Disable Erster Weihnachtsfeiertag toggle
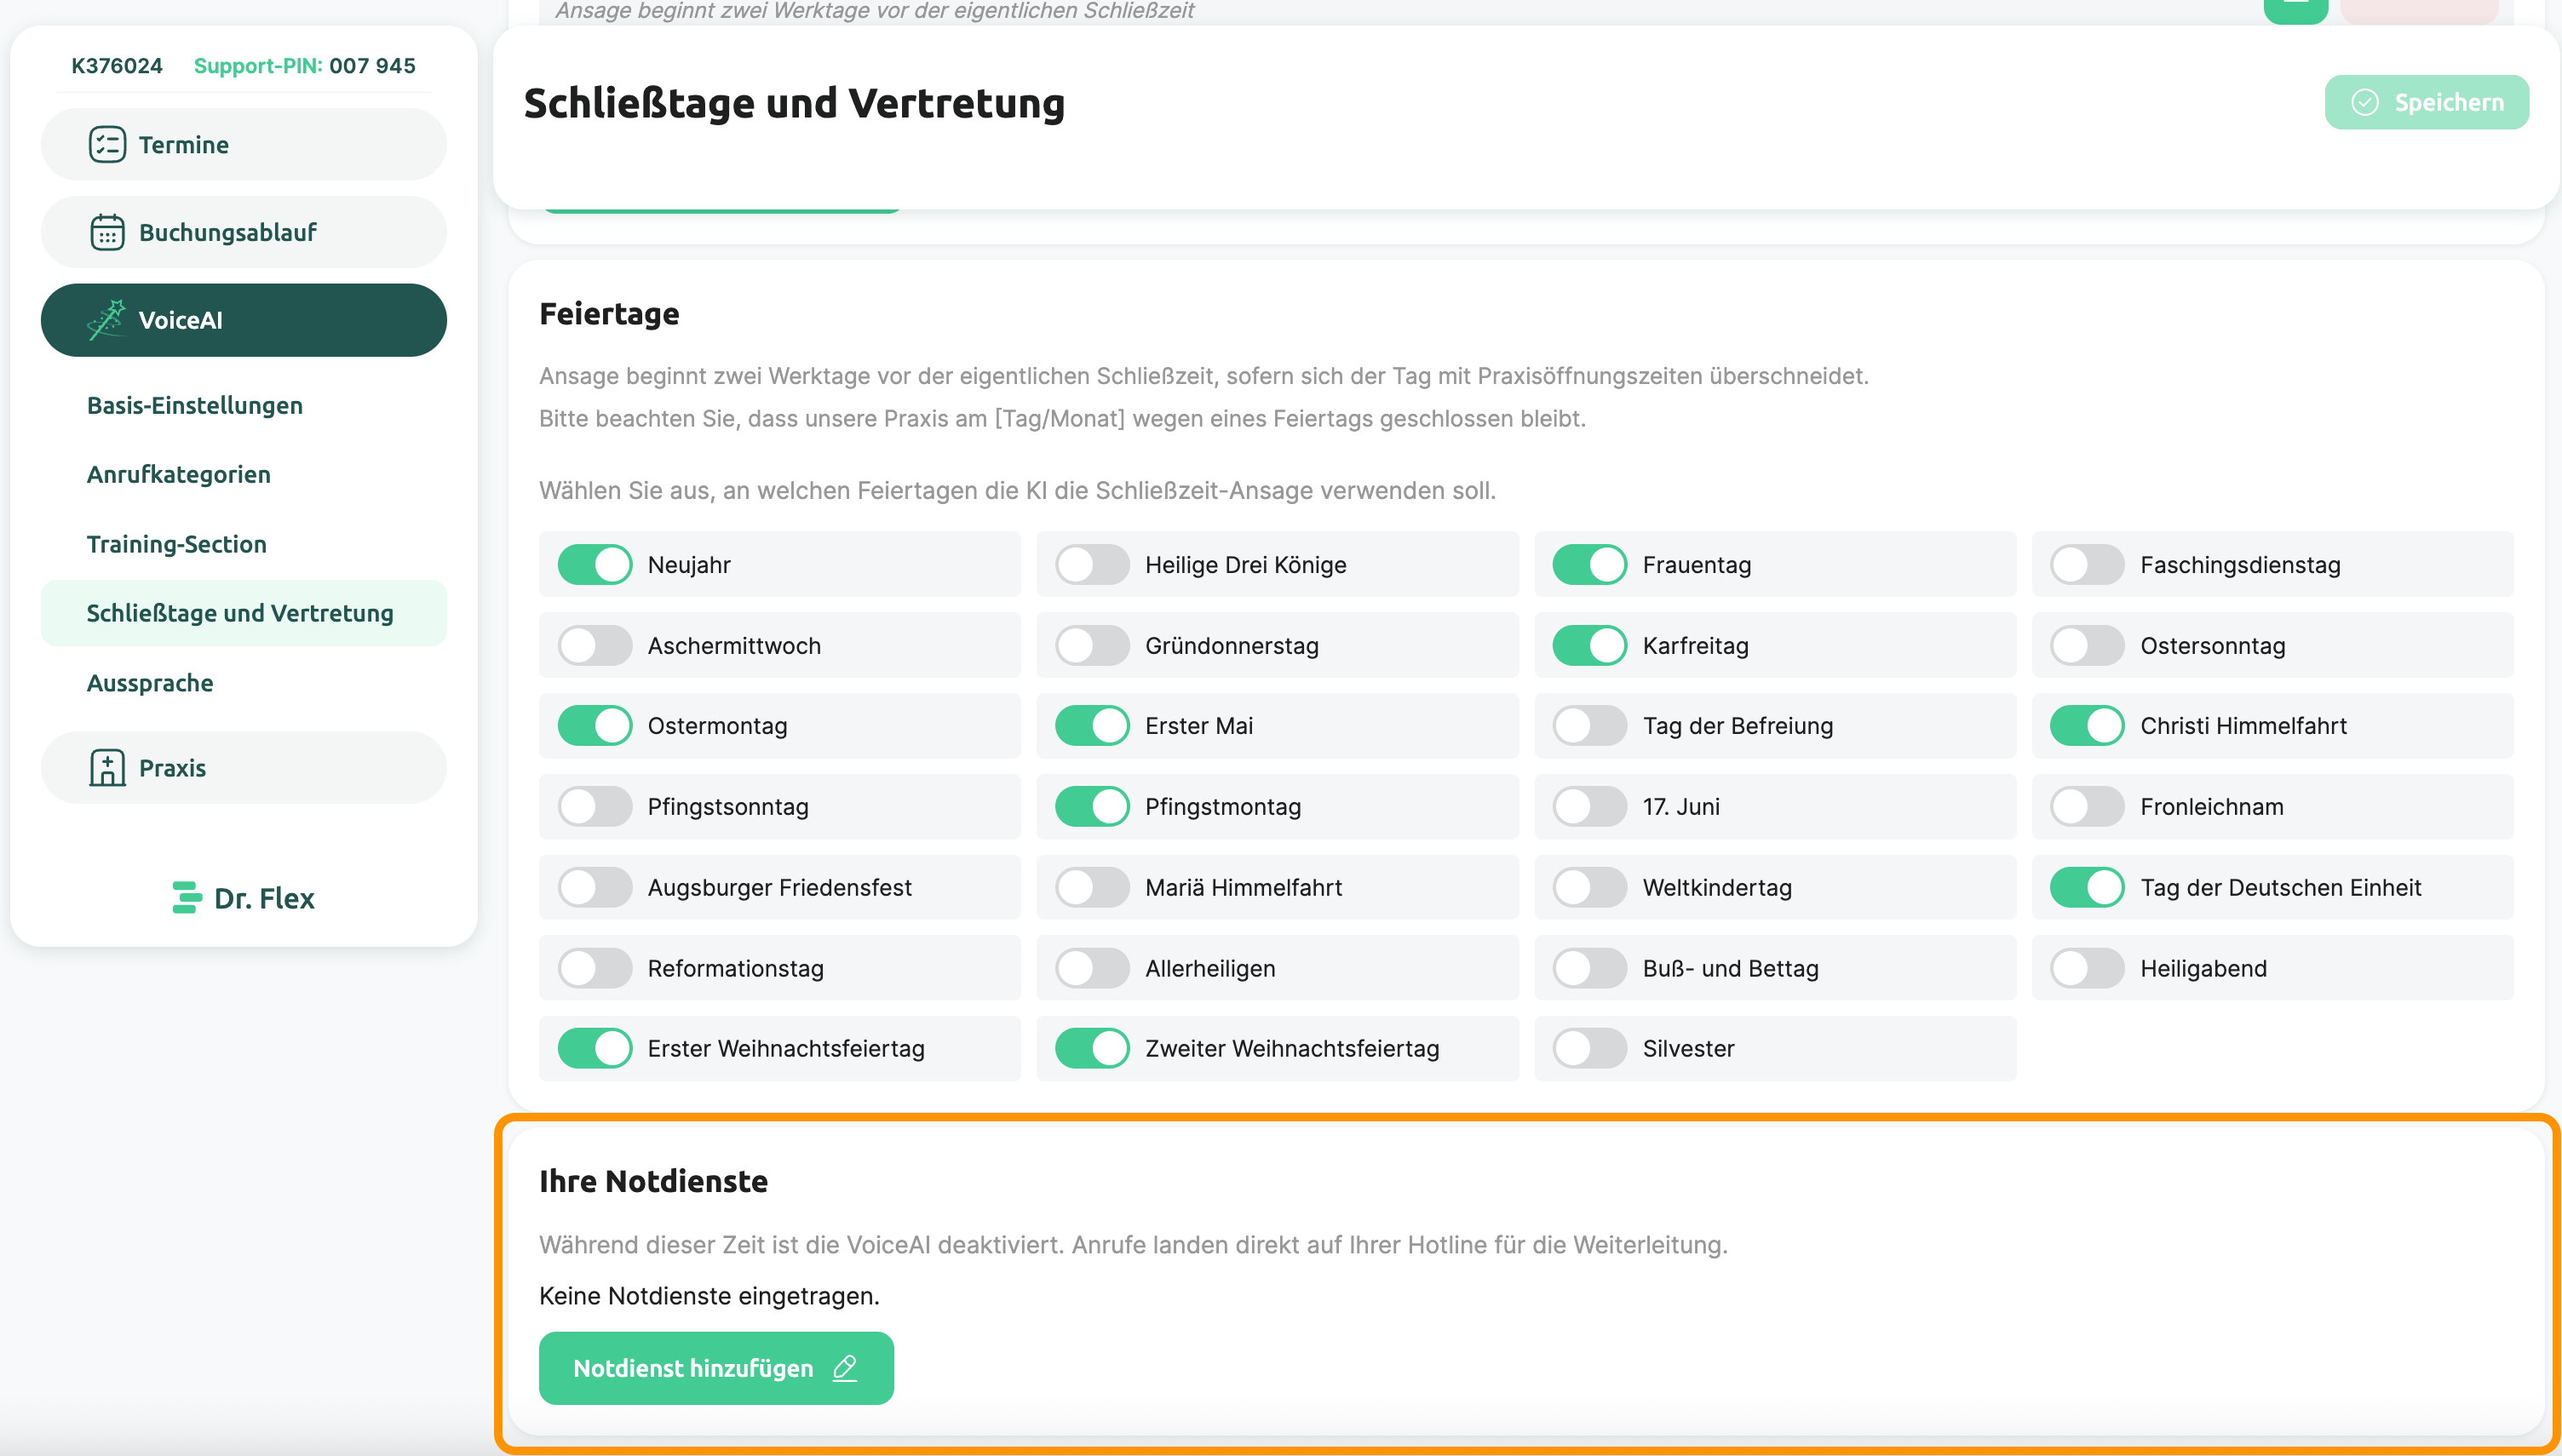The width and height of the screenshot is (2562, 1456). tap(595, 1048)
